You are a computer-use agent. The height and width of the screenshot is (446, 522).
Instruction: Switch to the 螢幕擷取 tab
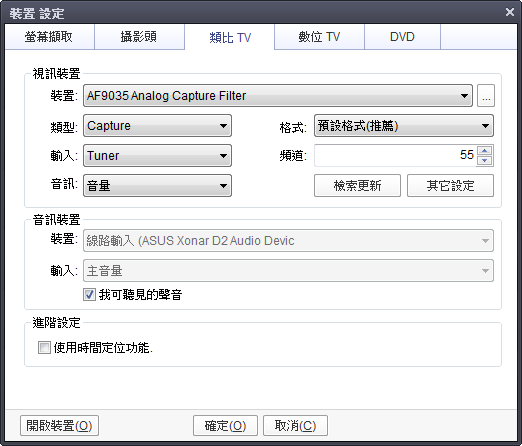49,37
